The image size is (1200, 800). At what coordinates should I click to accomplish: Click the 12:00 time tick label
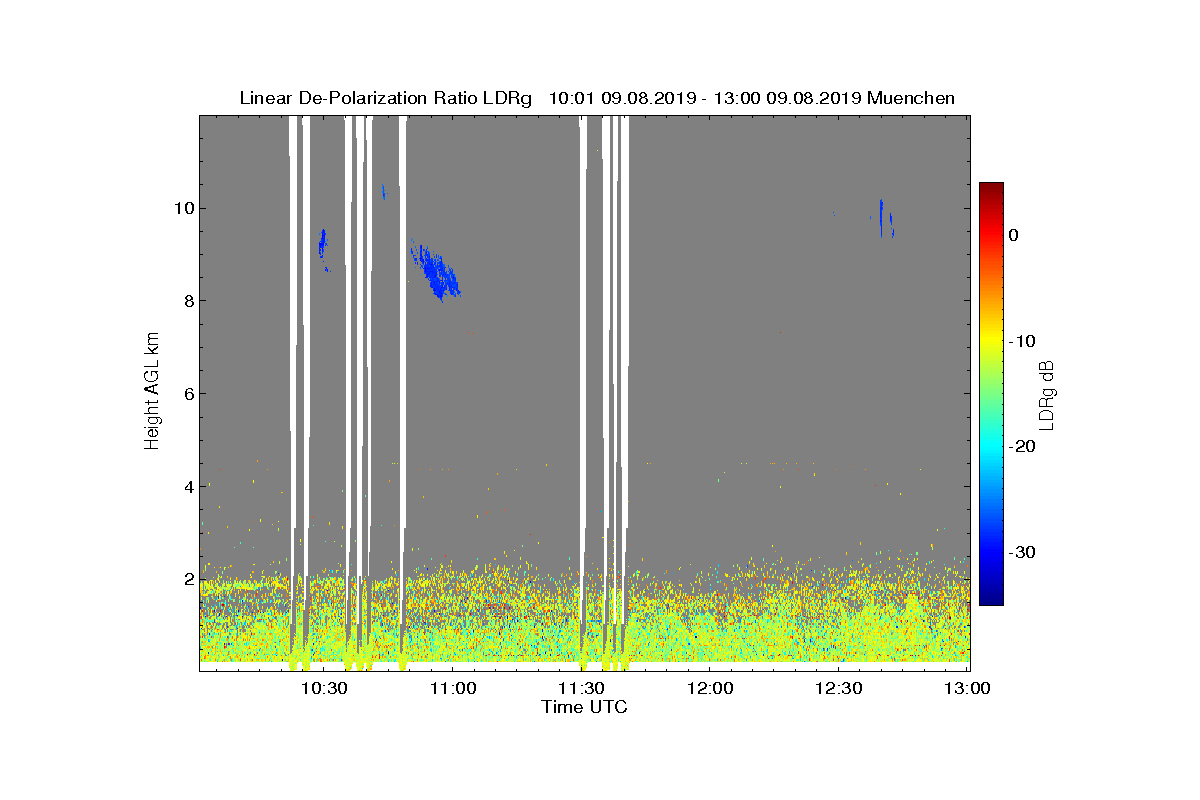coord(710,689)
